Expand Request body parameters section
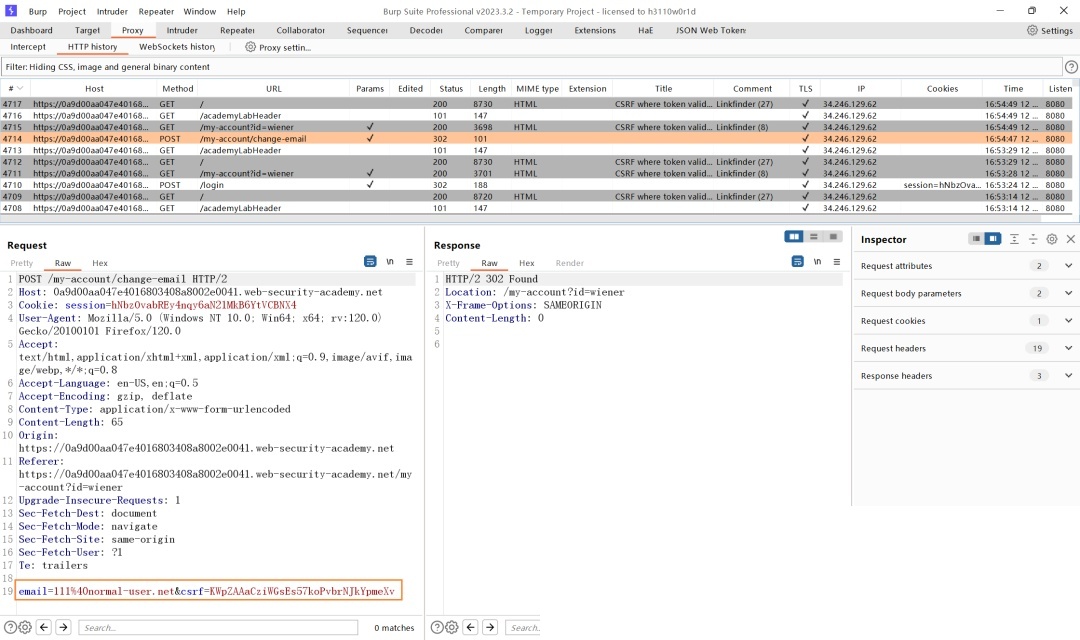 coord(1068,293)
